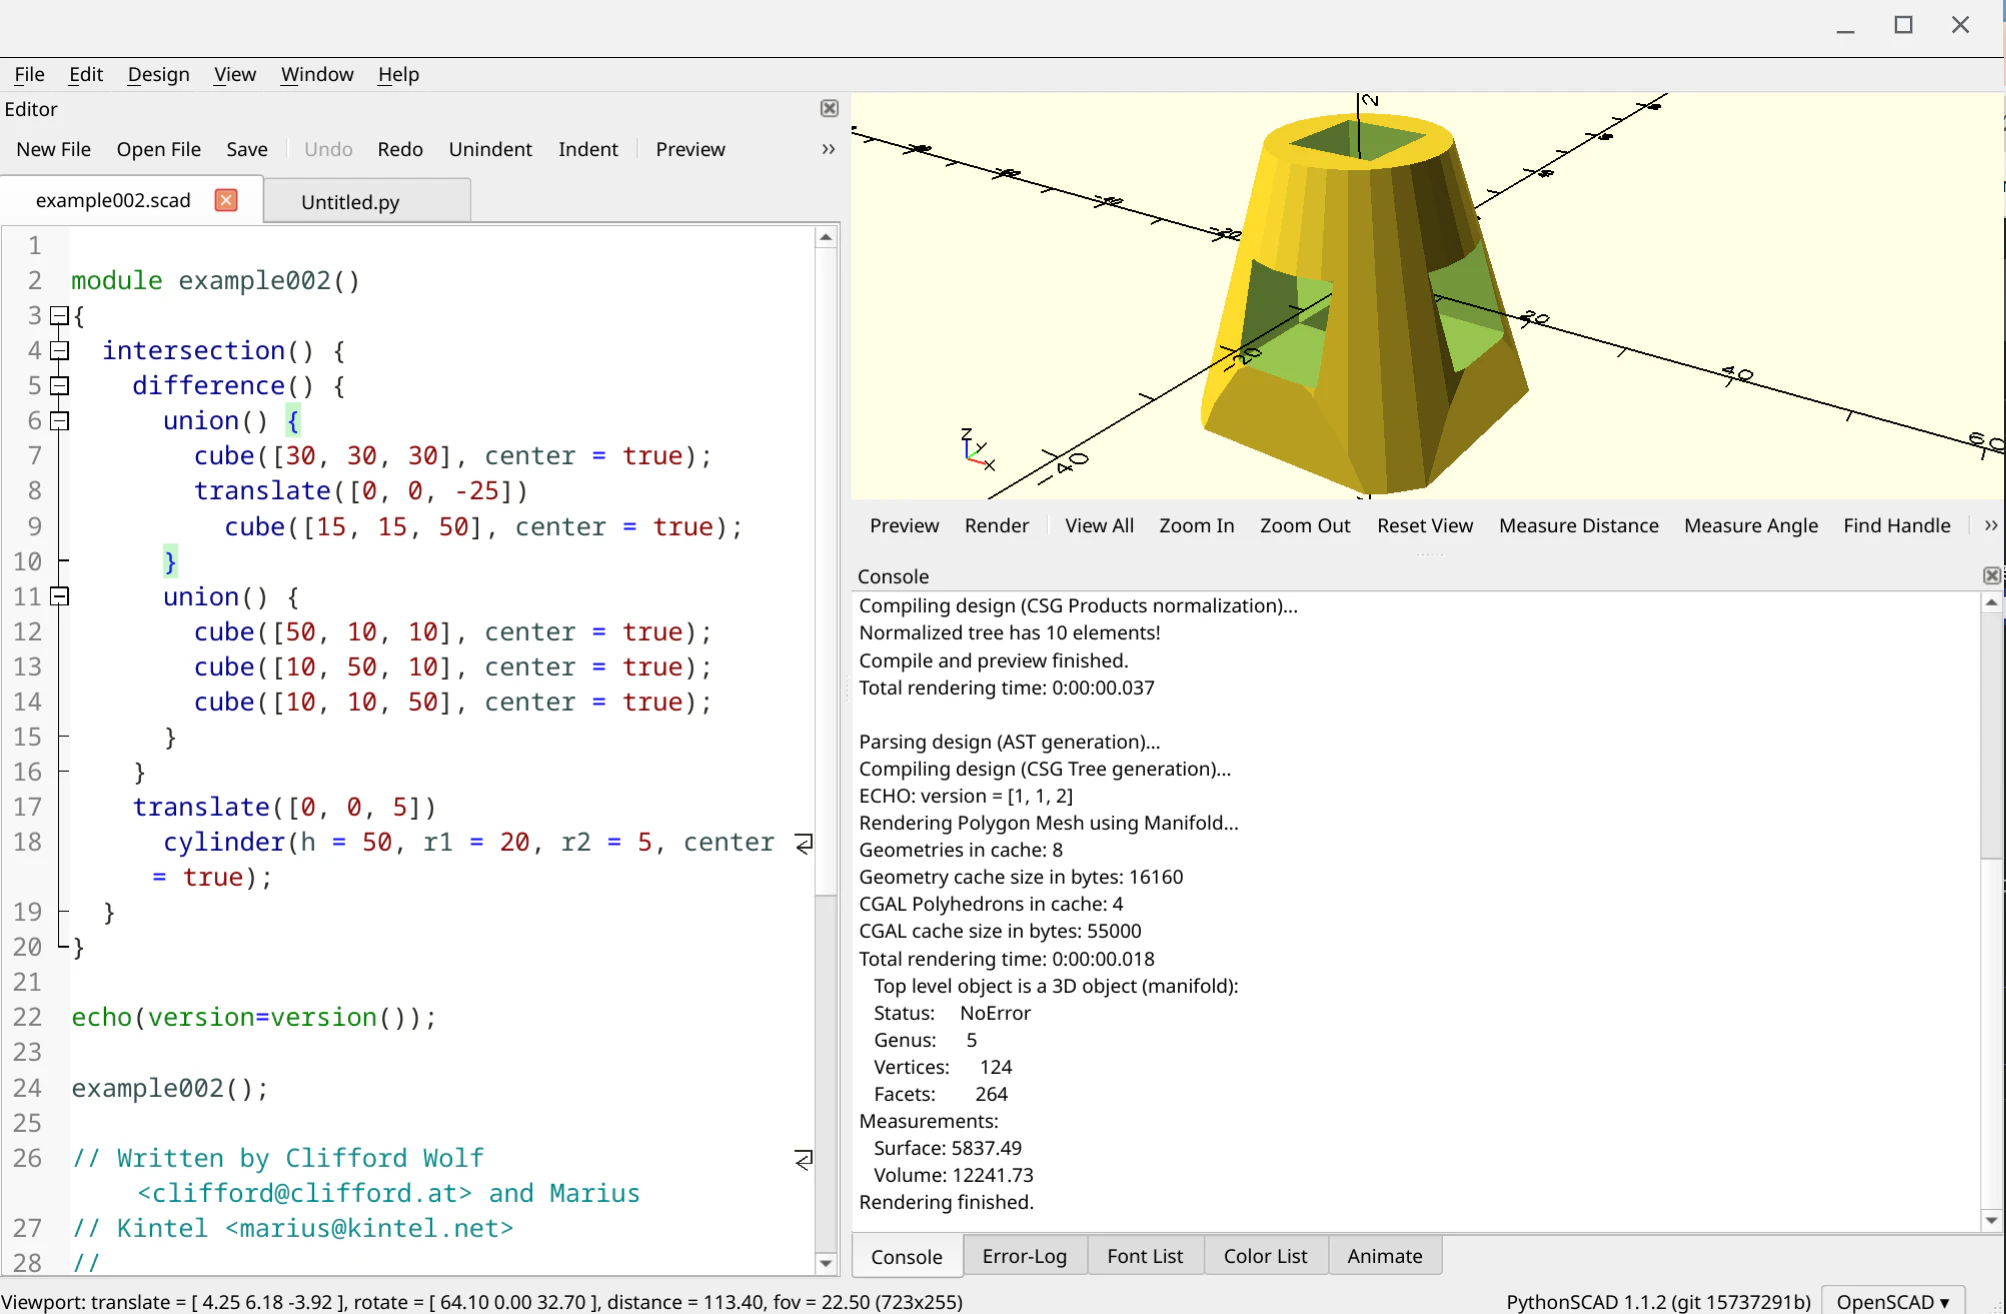Collapse difference block on line 5
Viewport: 2006px width, 1314px height.
[x=59, y=386]
